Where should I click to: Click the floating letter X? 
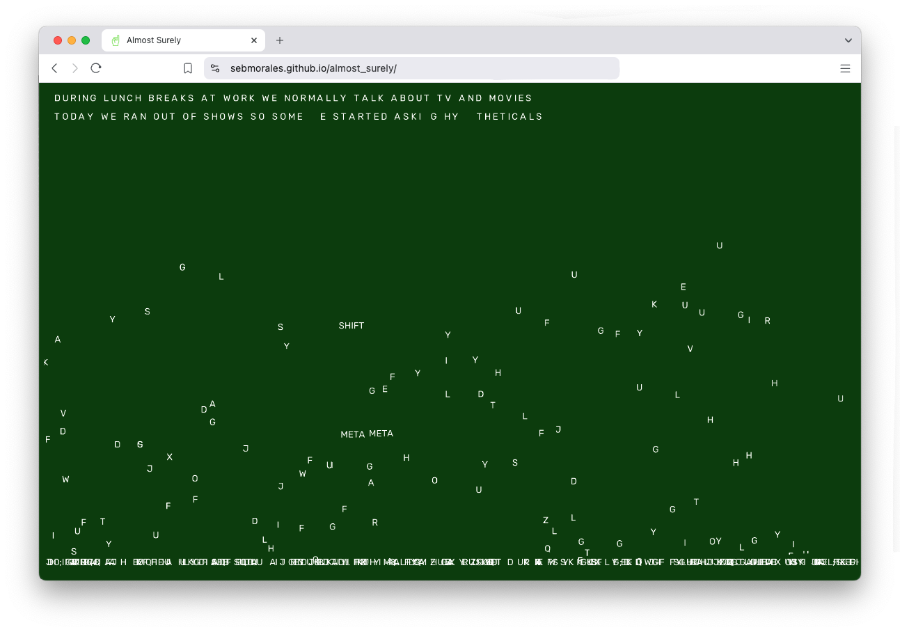point(169,457)
